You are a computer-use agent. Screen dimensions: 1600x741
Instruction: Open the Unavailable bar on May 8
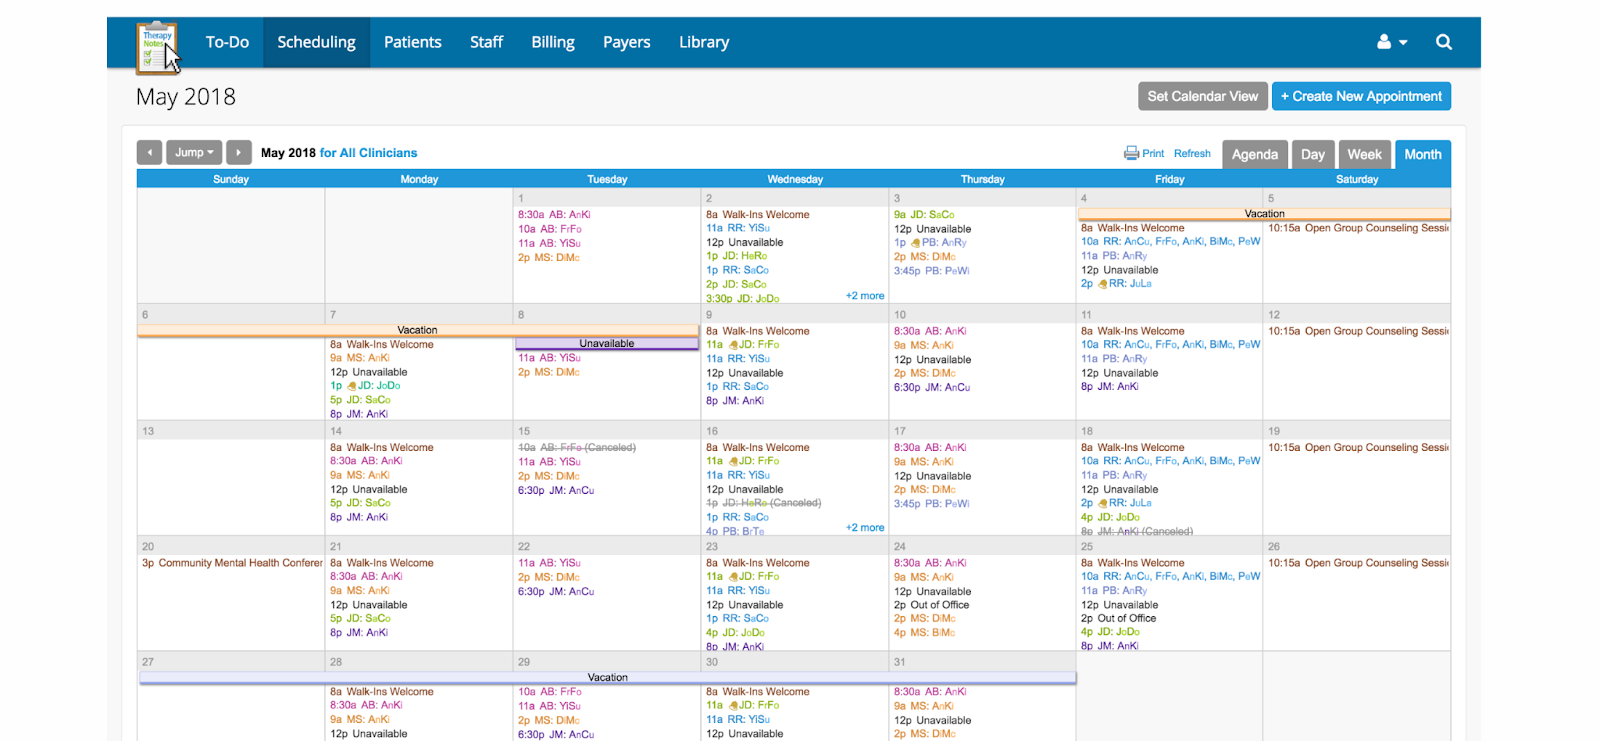[607, 343]
